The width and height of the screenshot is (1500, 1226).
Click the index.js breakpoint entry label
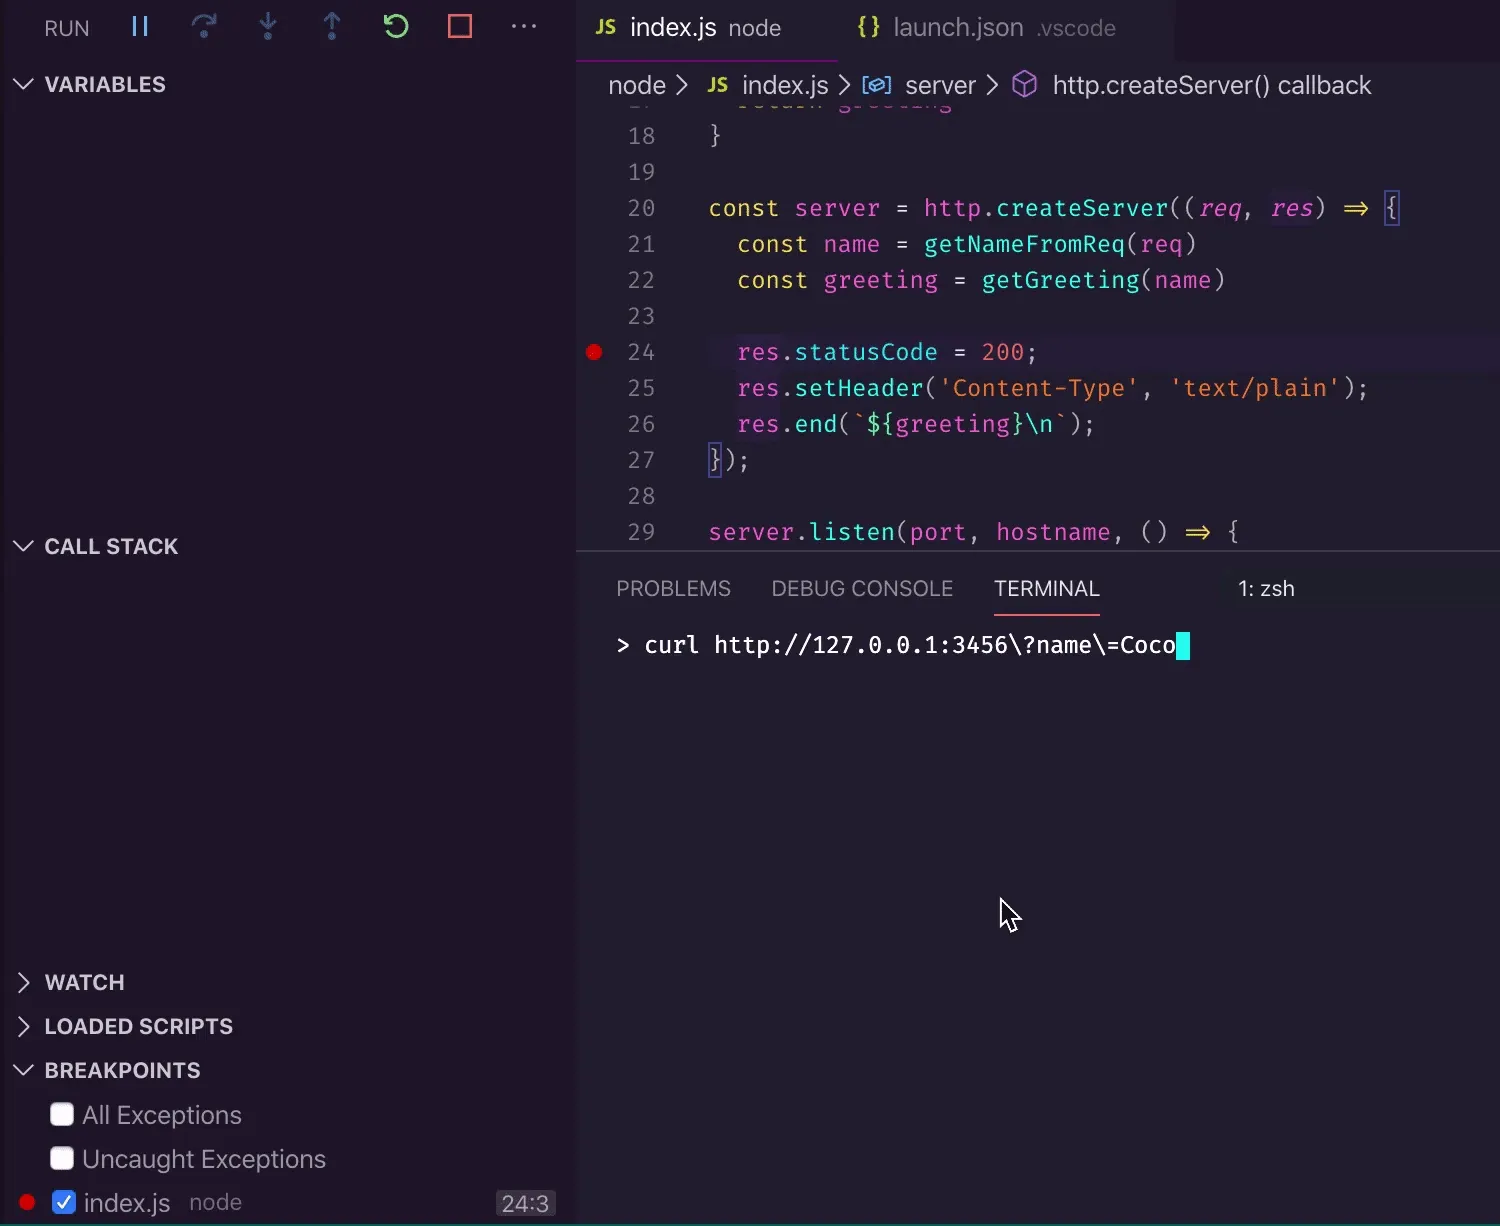point(127,1202)
